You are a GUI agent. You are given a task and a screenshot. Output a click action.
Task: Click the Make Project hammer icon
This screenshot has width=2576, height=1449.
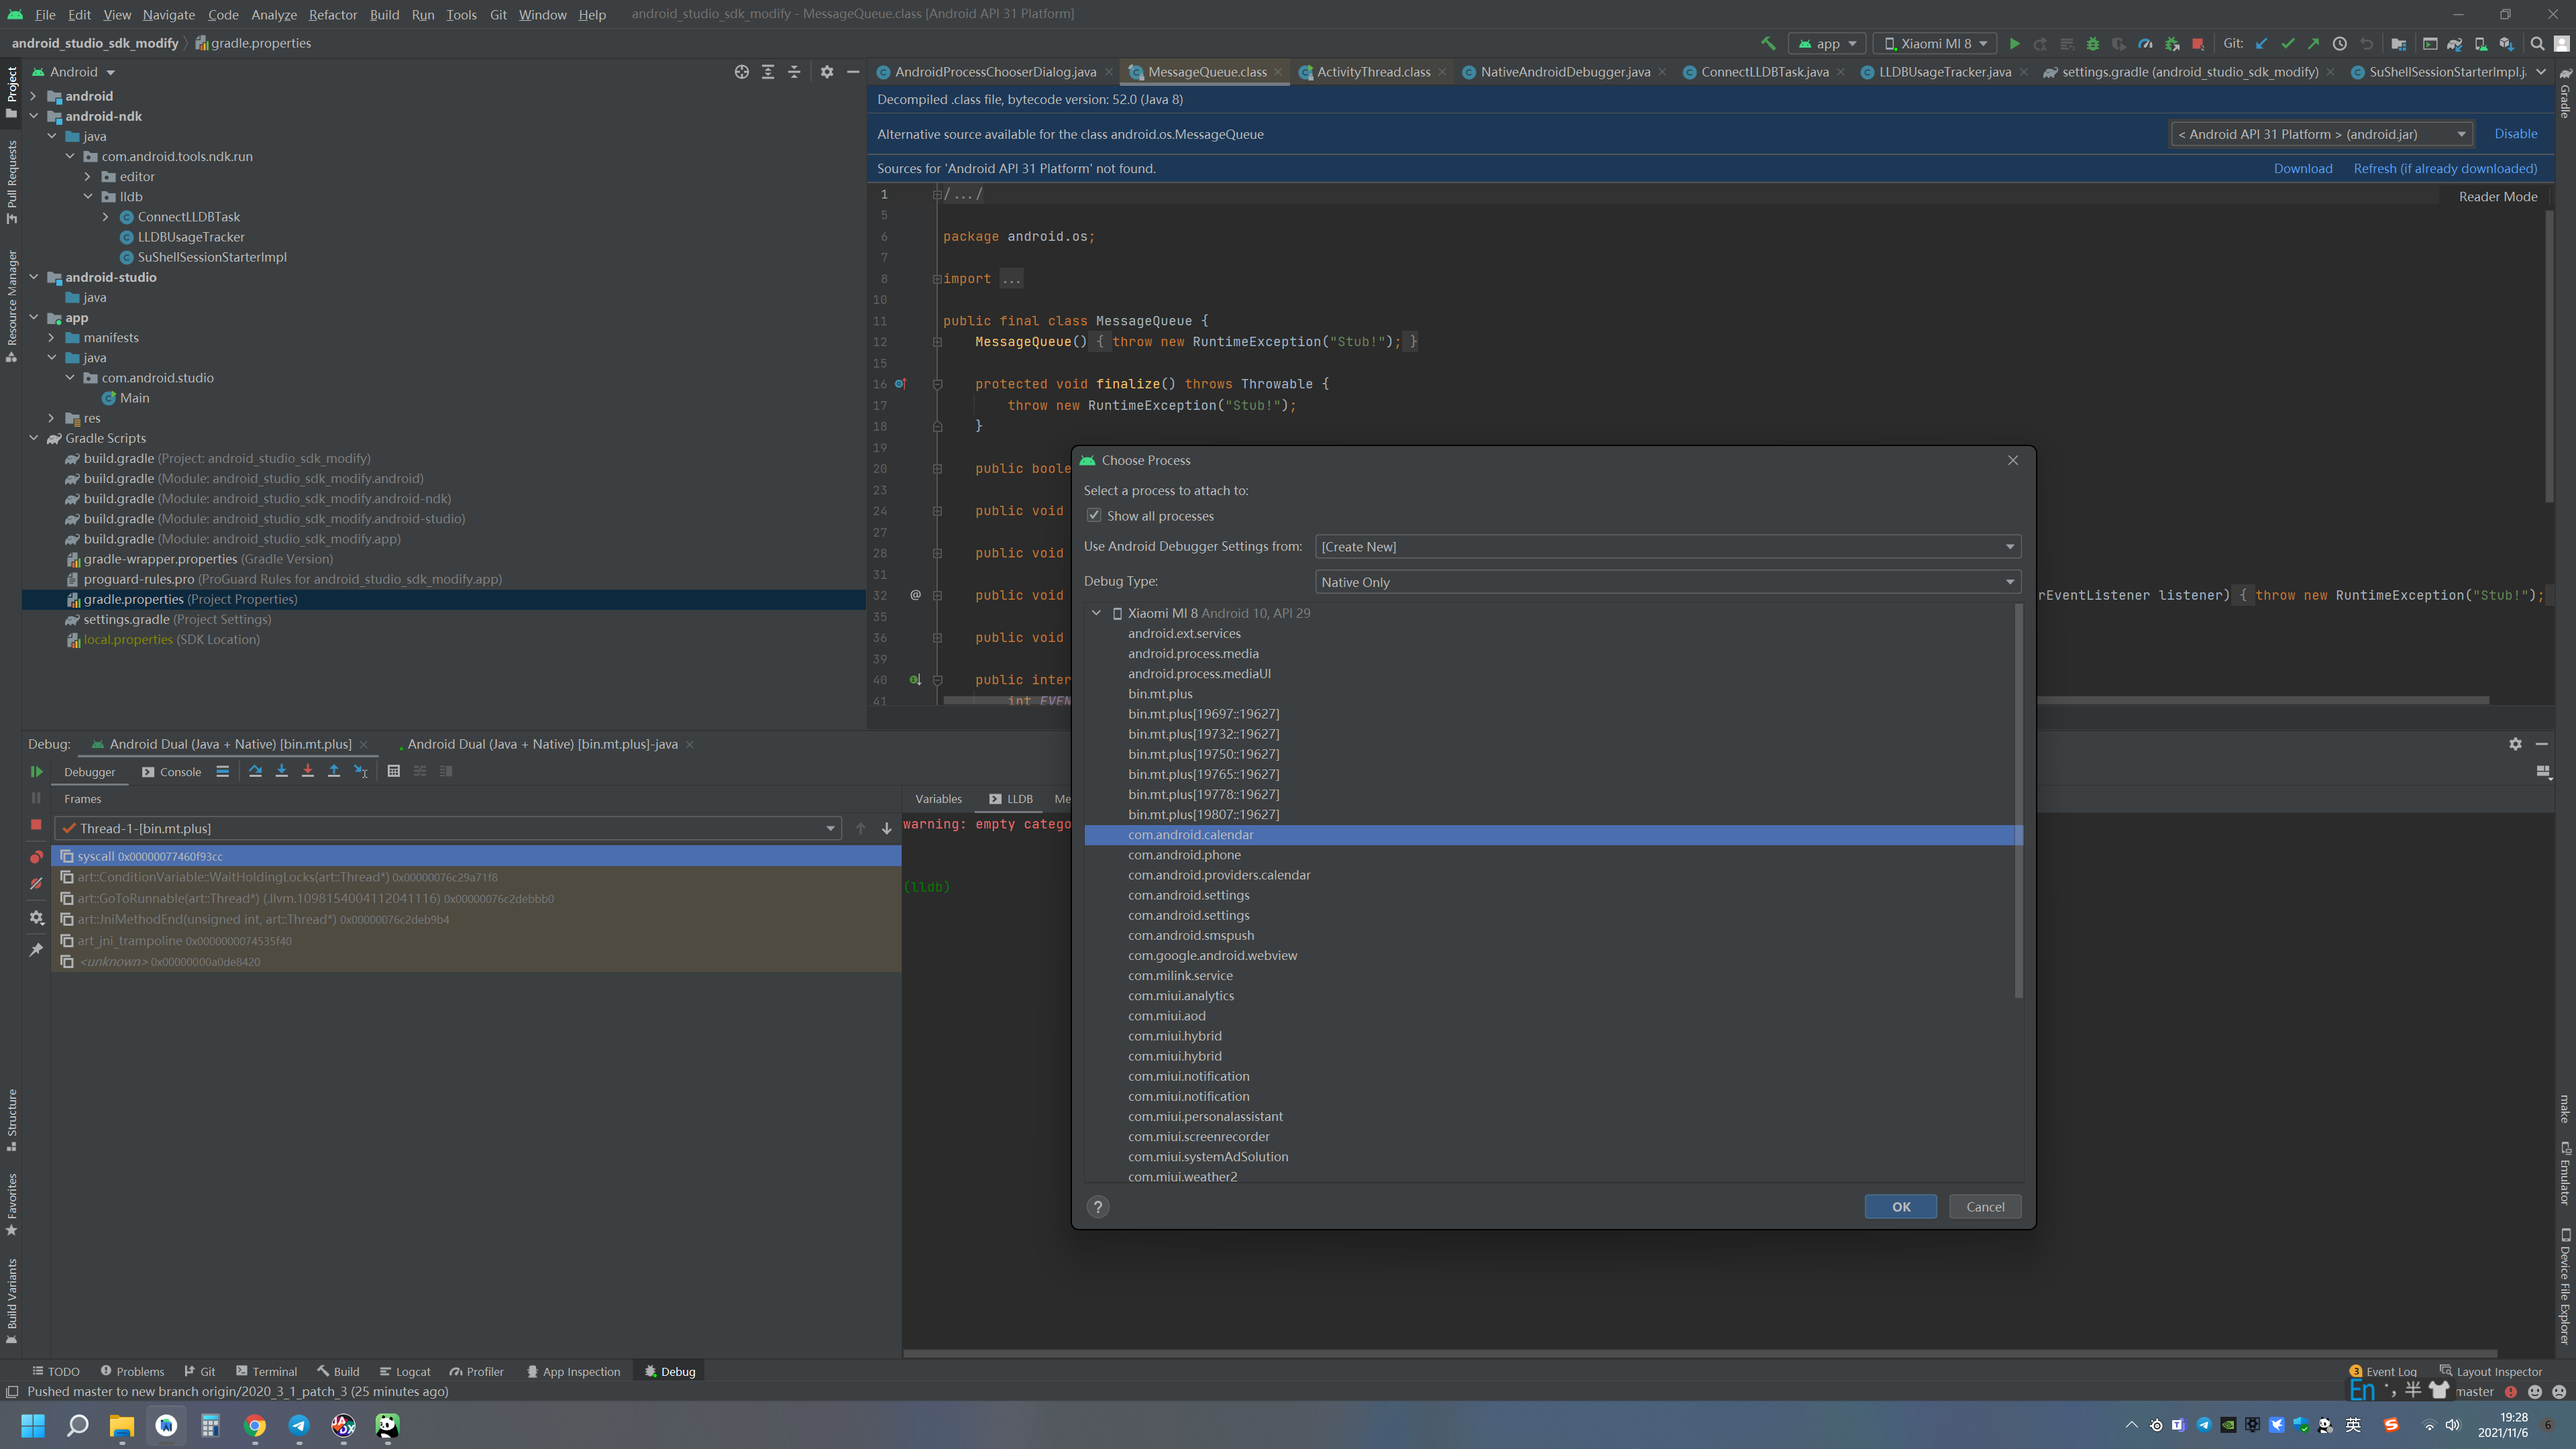(x=1768, y=43)
